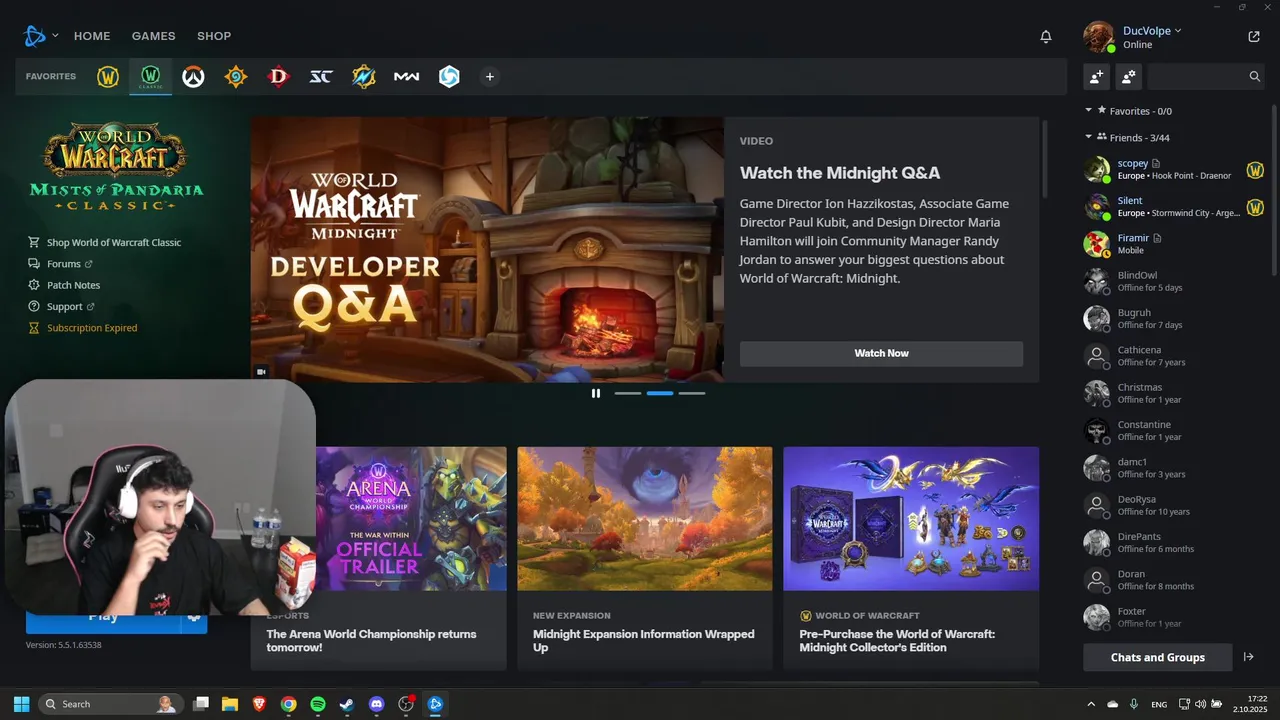This screenshot has width=1280, height=720.
Task: Open friend Firamir's entry
Action: tap(1176, 244)
